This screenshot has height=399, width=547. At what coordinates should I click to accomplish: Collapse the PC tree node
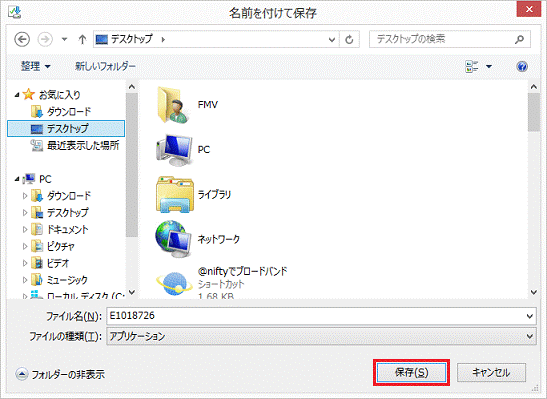click(x=17, y=179)
